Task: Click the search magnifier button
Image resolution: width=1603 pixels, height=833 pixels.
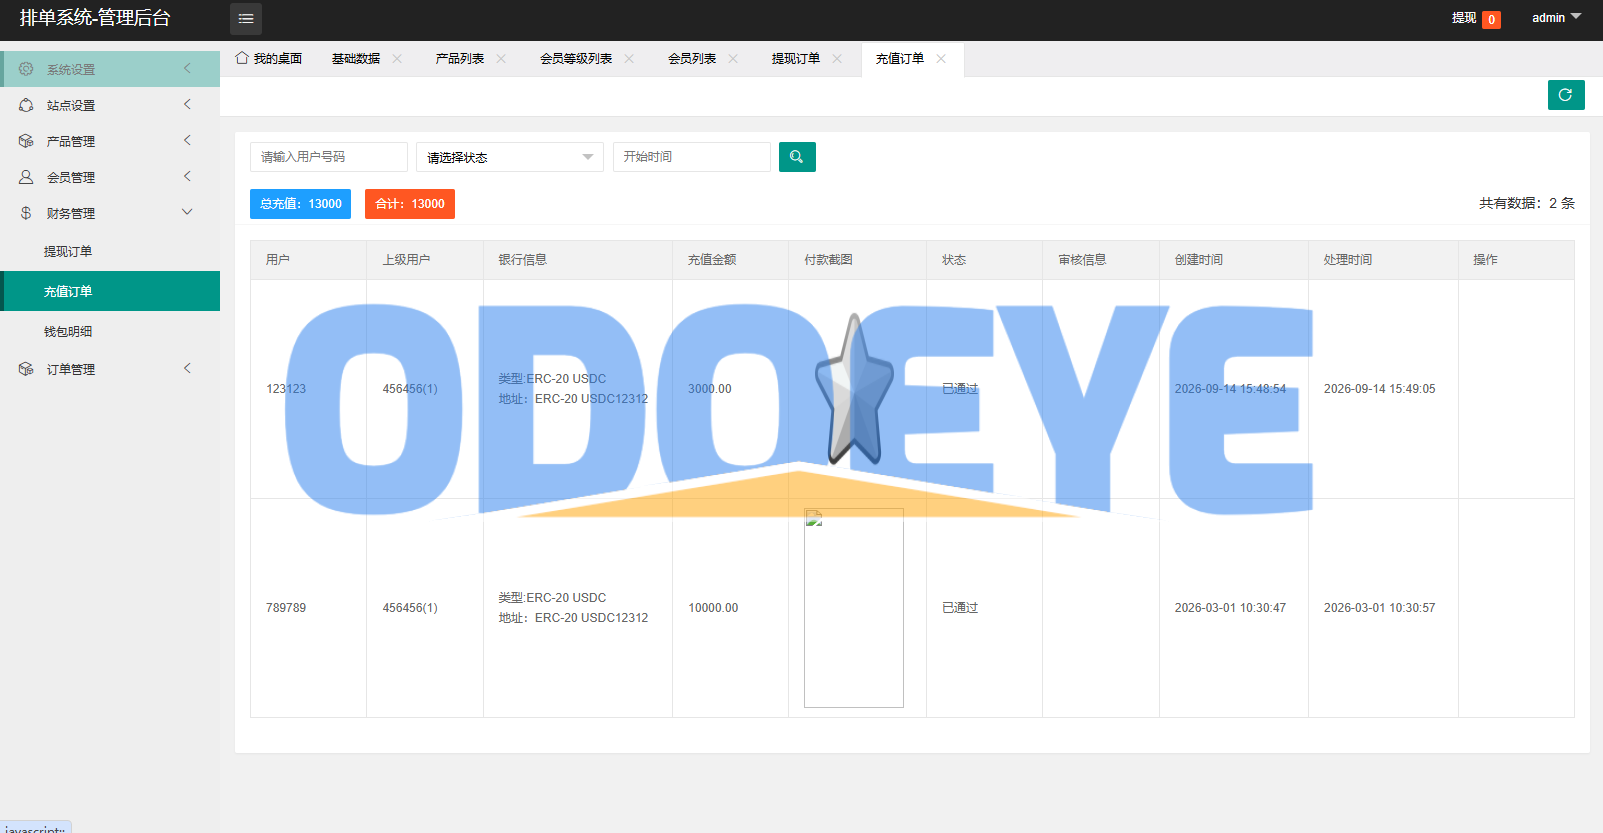Action: (797, 157)
